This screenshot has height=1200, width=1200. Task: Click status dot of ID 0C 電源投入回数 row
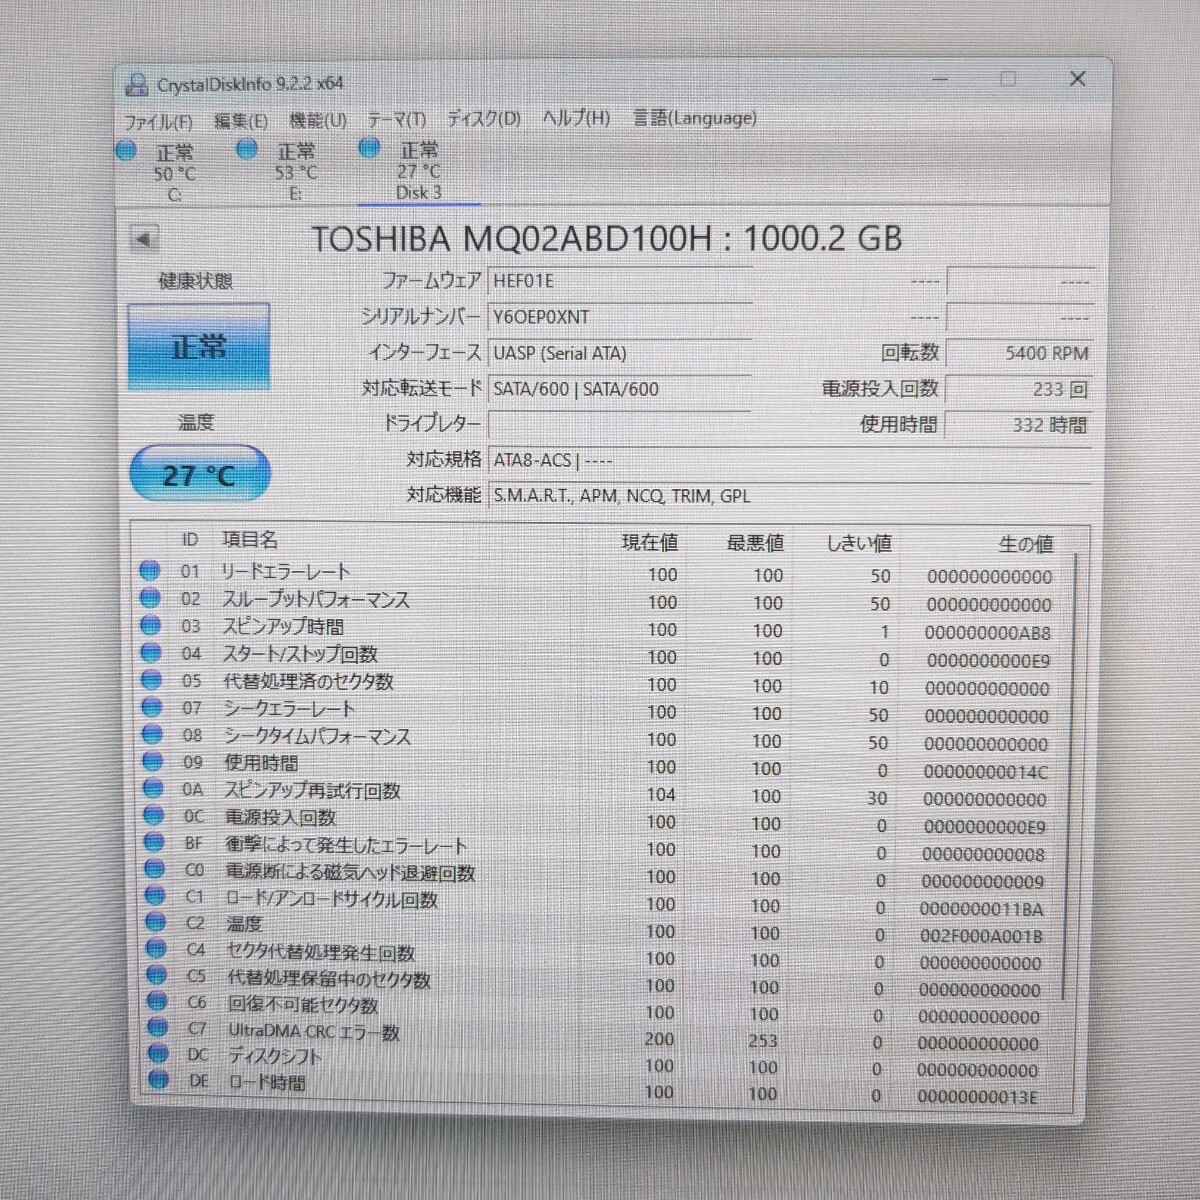click(x=153, y=815)
